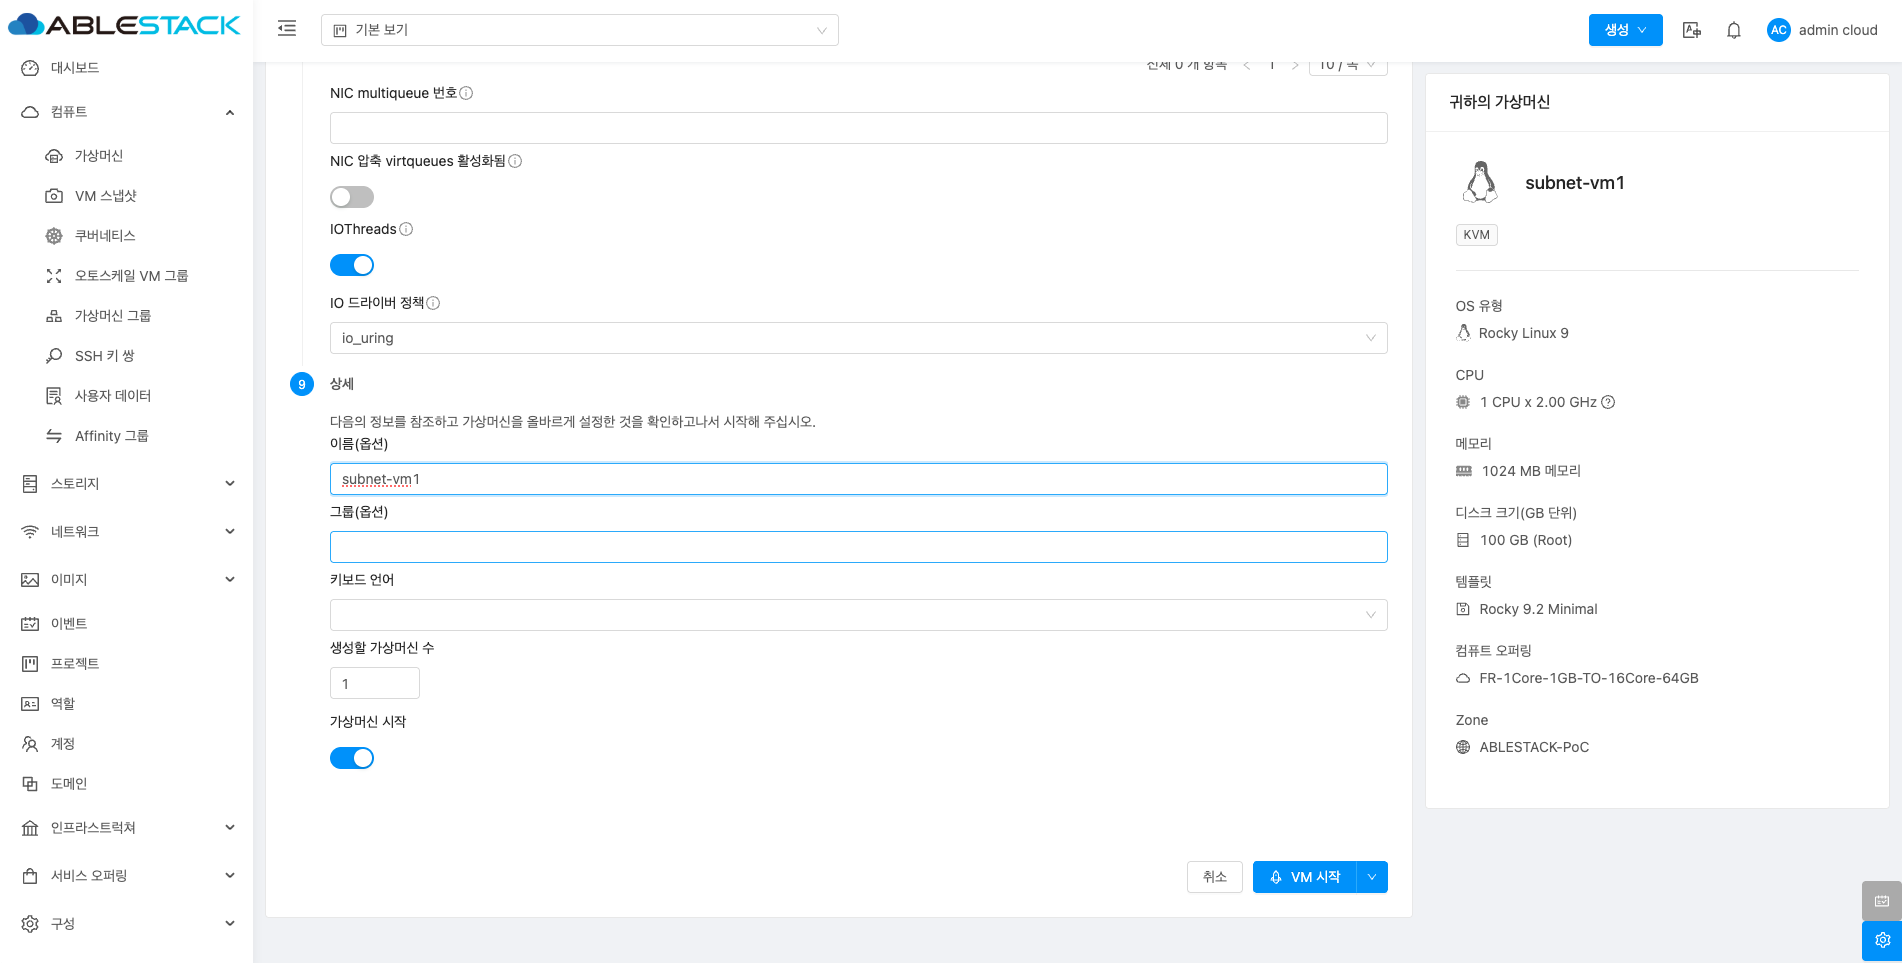The height and width of the screenshot is (963, 1902).
Task: Click the admin cloud user avatar
Action: pos(1778,30)
